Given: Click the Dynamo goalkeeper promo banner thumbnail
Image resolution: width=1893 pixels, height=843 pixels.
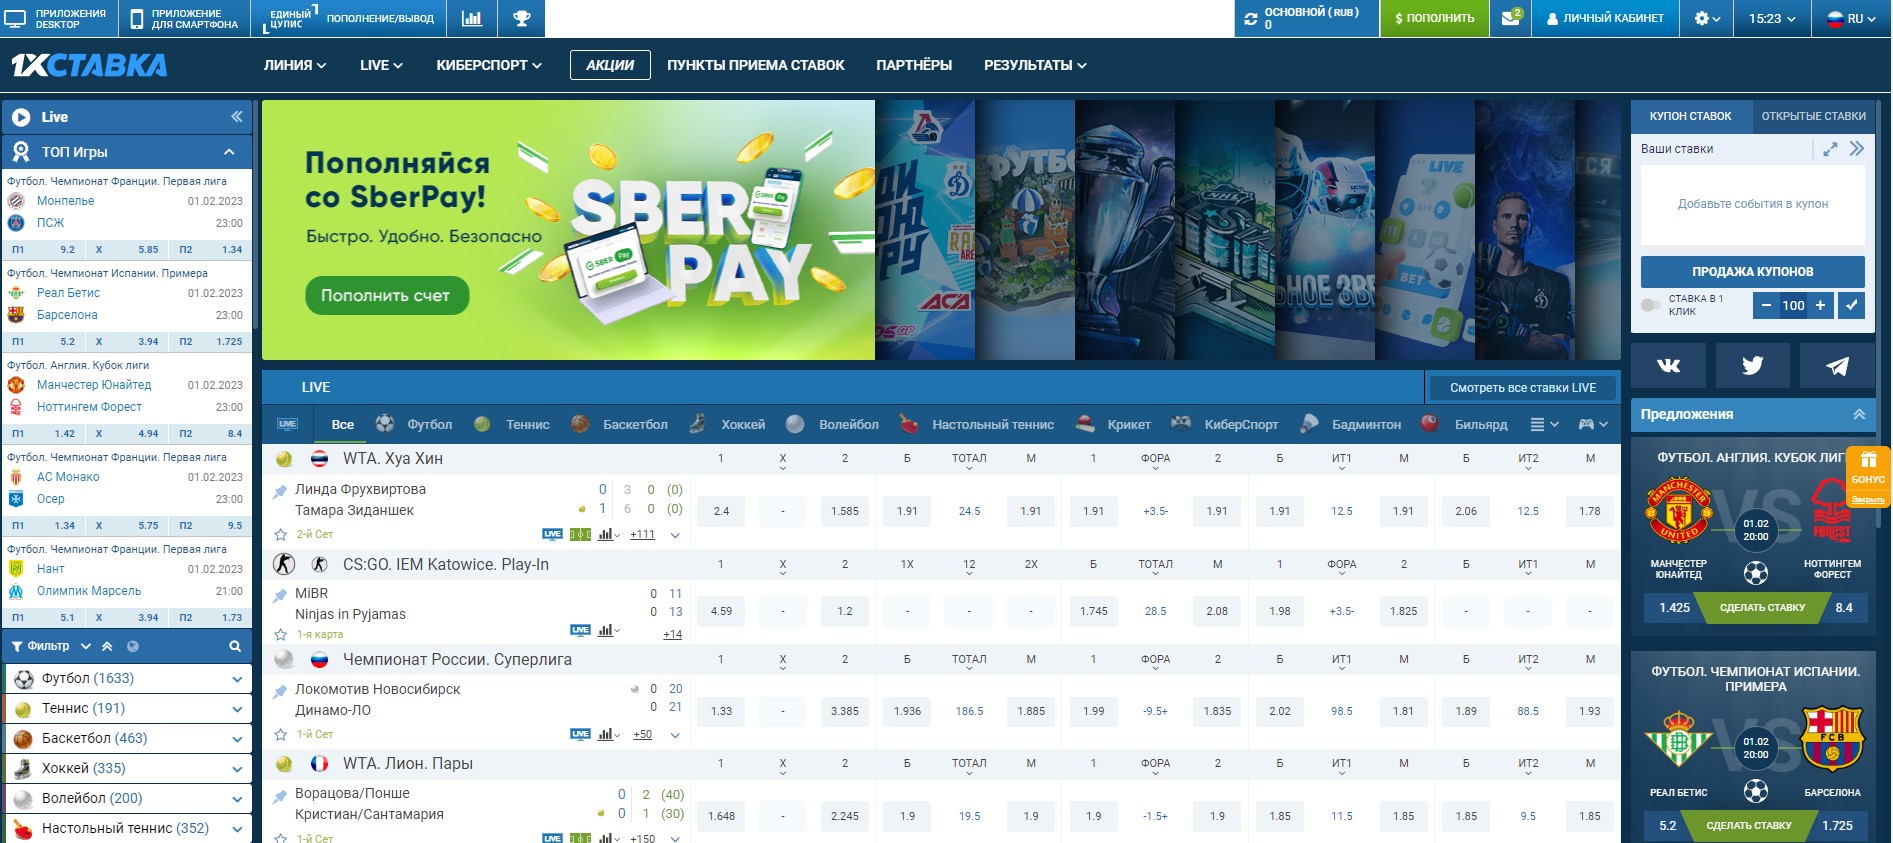Looking at the screenshot, I should (1525, 230).
